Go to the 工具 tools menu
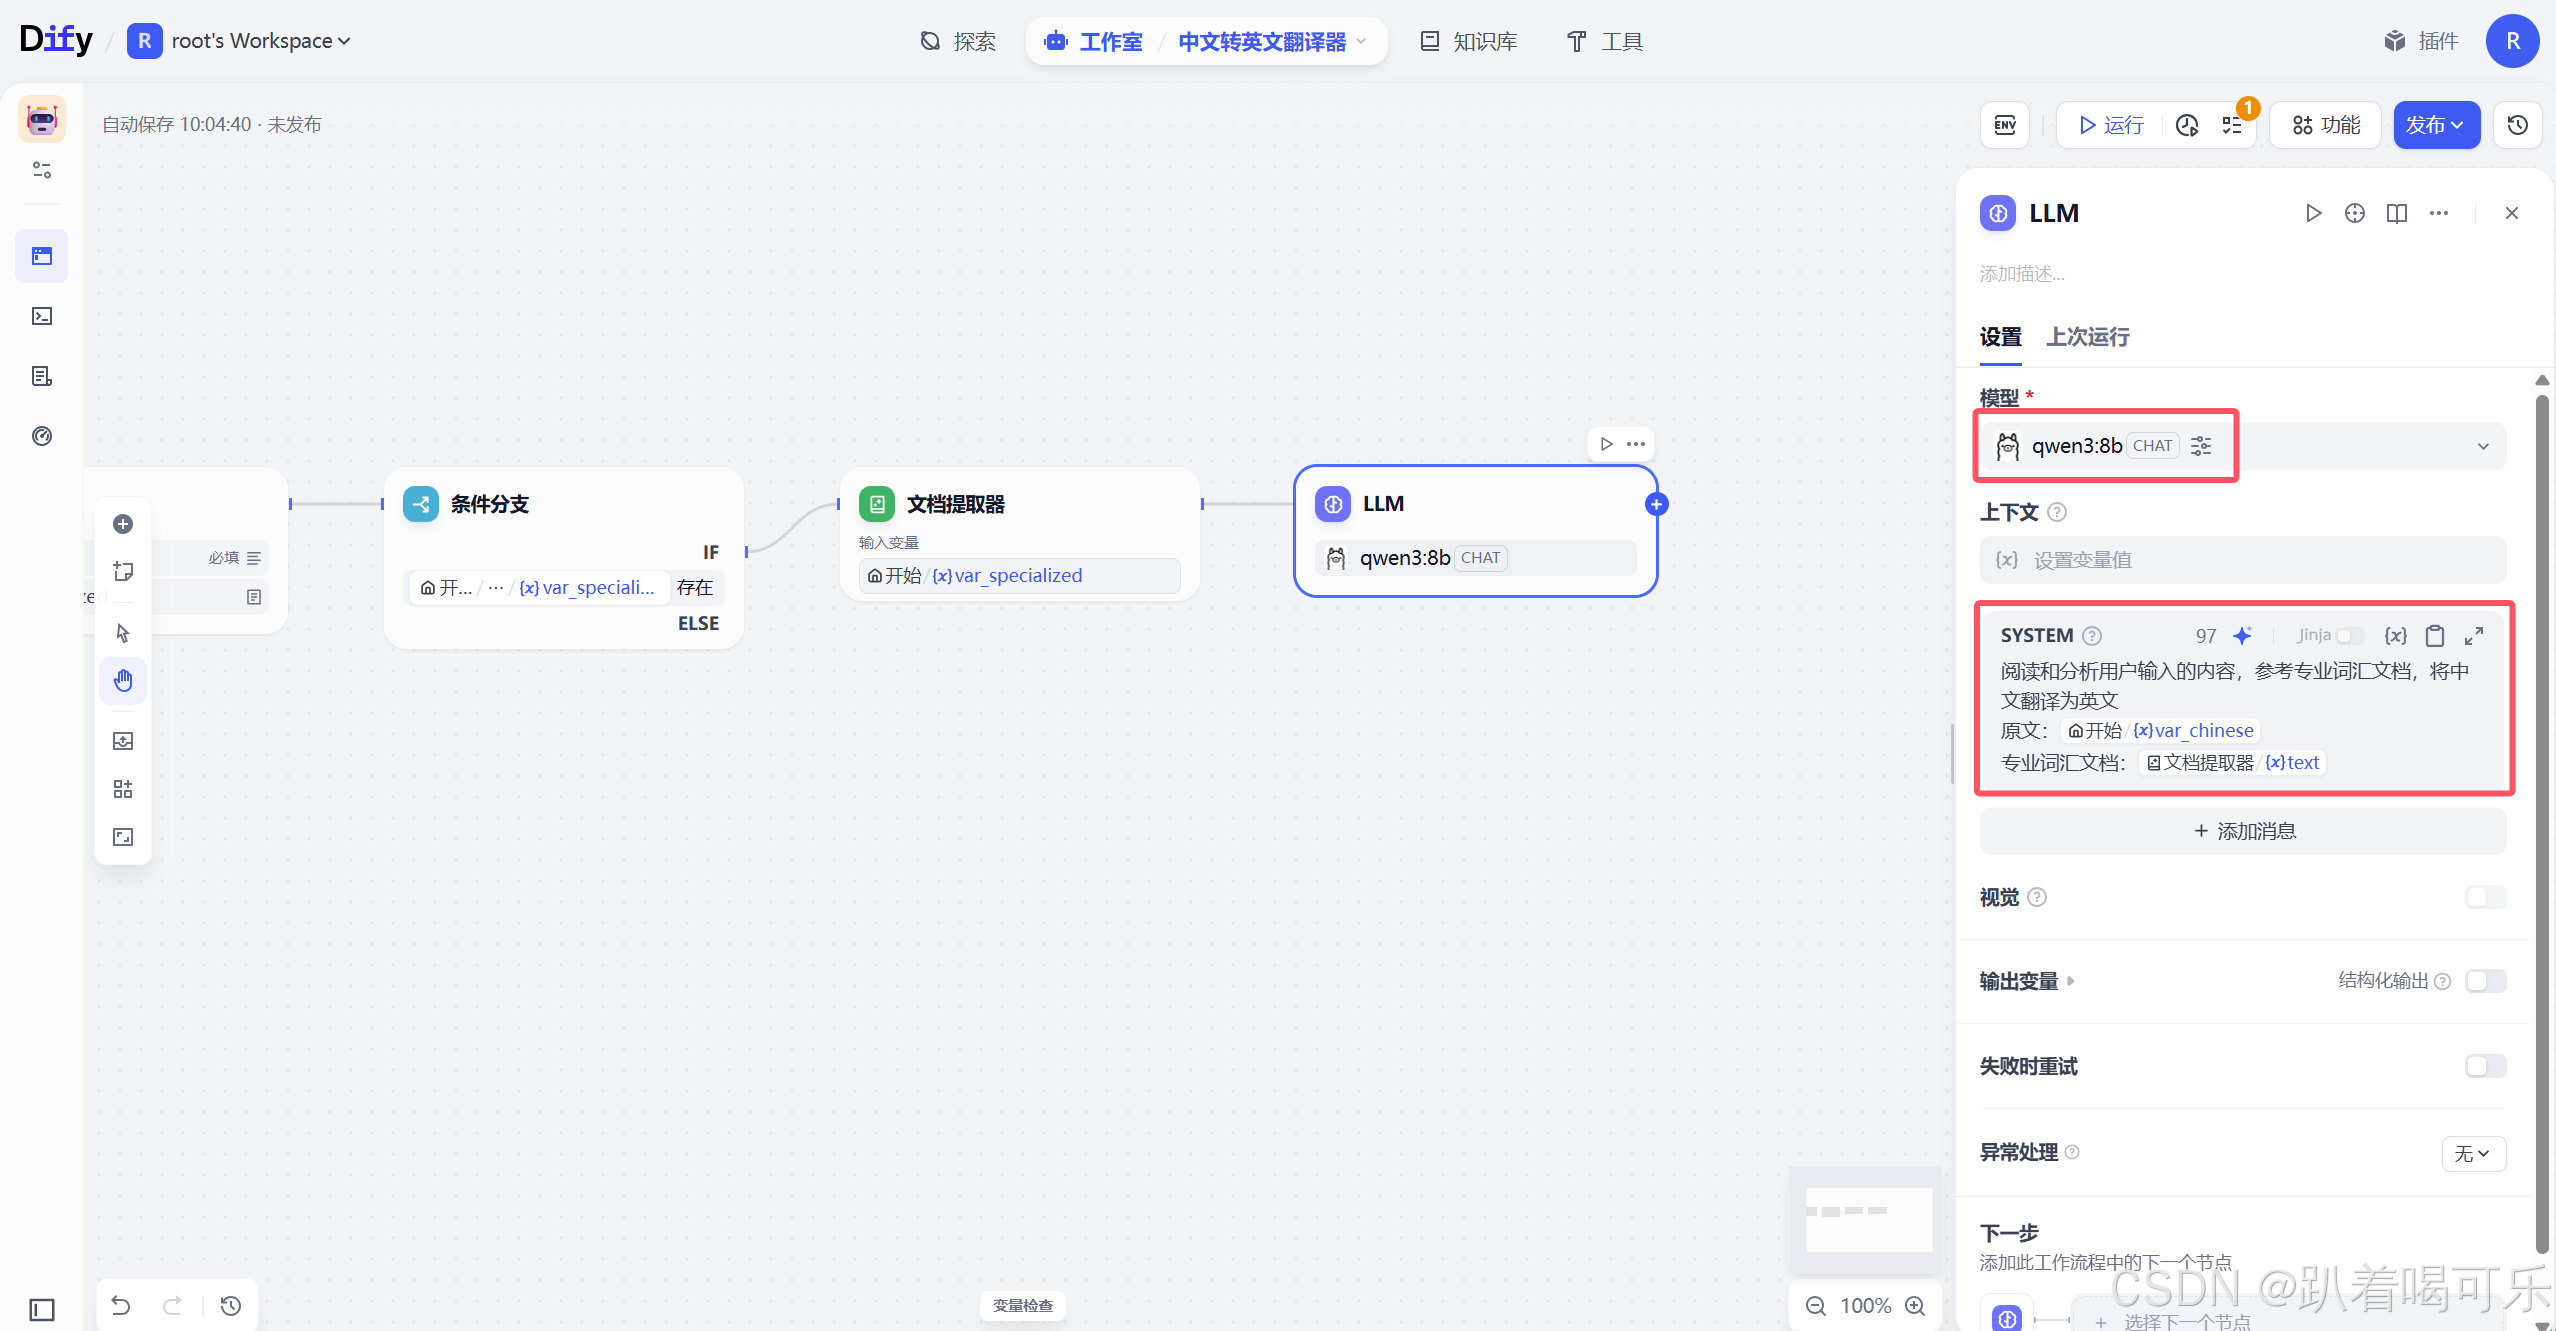Screen dimensions: 2556x1331 (x=1605, y=41)
